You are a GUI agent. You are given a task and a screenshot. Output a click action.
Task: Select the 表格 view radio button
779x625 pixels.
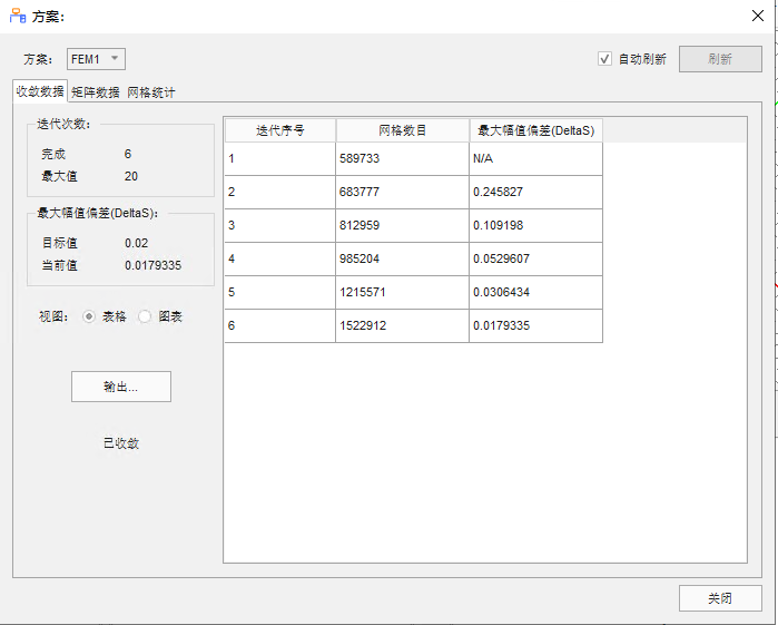[89, 316]
